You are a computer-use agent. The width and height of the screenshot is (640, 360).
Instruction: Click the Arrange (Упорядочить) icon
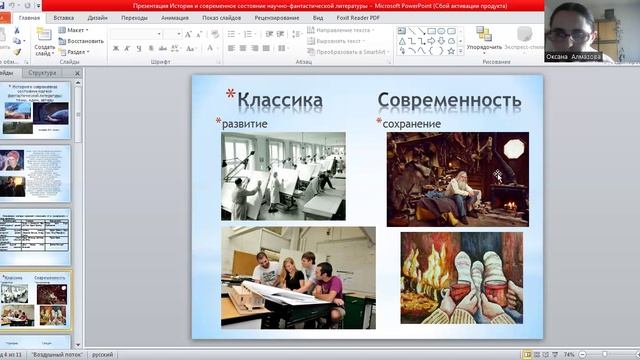[x=484, y=34]
